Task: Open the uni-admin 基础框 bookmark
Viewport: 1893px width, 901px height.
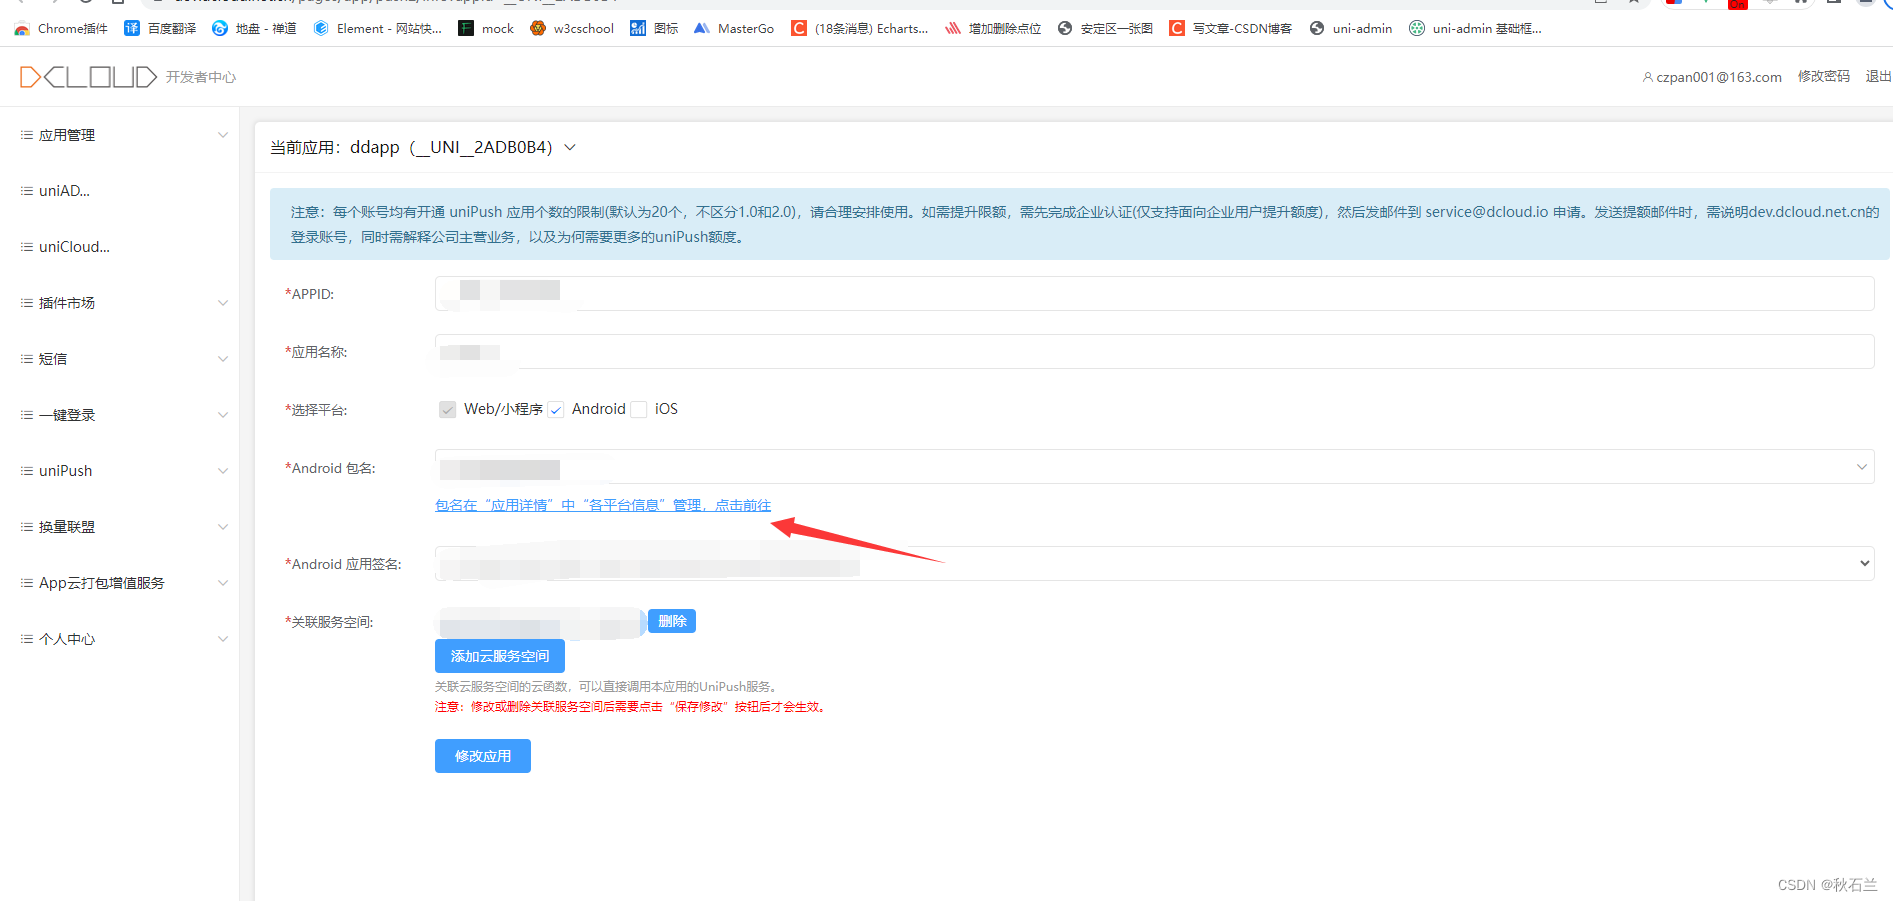Action: pos(1475,29)
